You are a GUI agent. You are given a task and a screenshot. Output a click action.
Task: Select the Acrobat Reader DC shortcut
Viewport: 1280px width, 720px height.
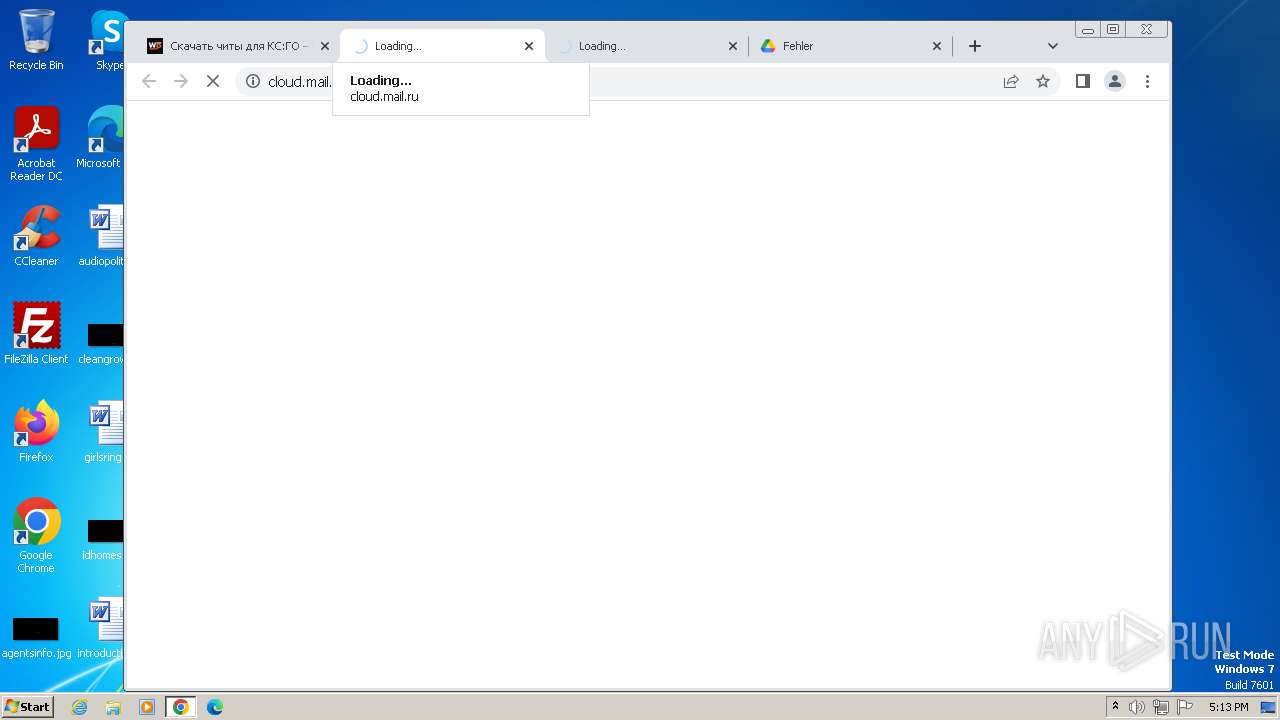click(x=36, y=144)
